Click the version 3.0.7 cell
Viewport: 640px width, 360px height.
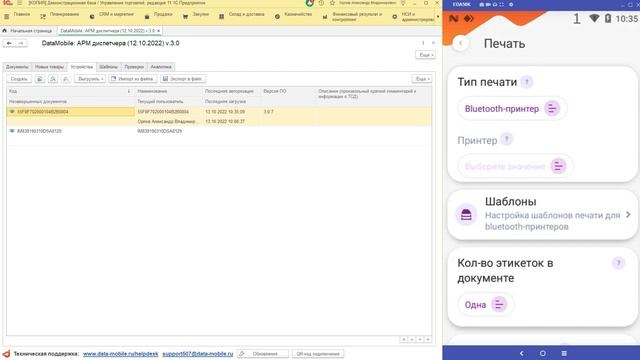(x=268, y=112)
